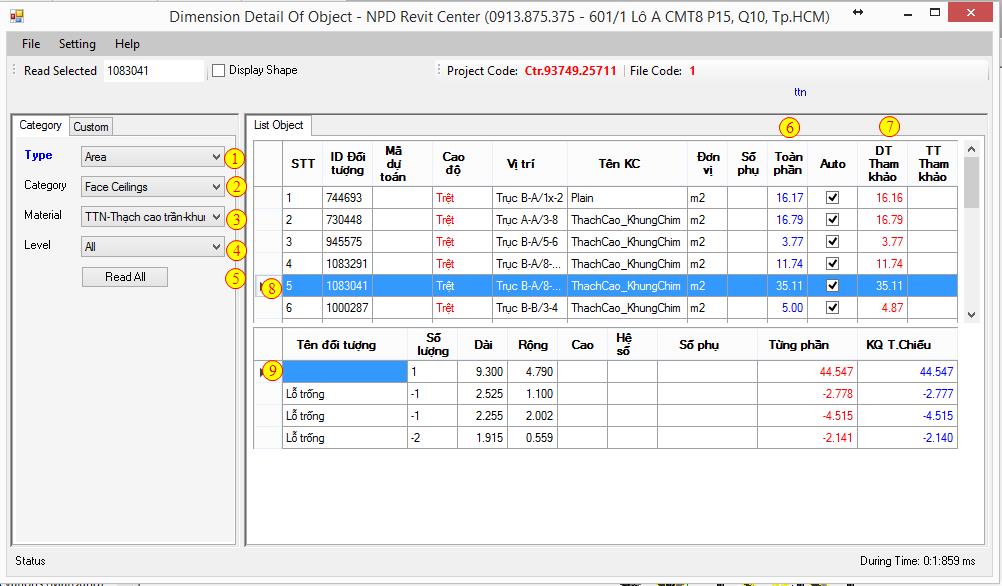Toggle Auto checkbox for object 1000287

click(832, 307)
